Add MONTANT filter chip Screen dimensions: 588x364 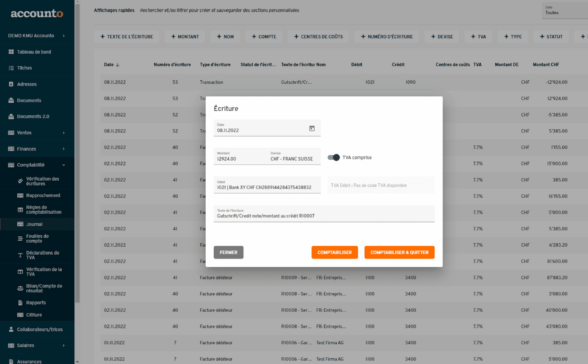pos(185,37)
